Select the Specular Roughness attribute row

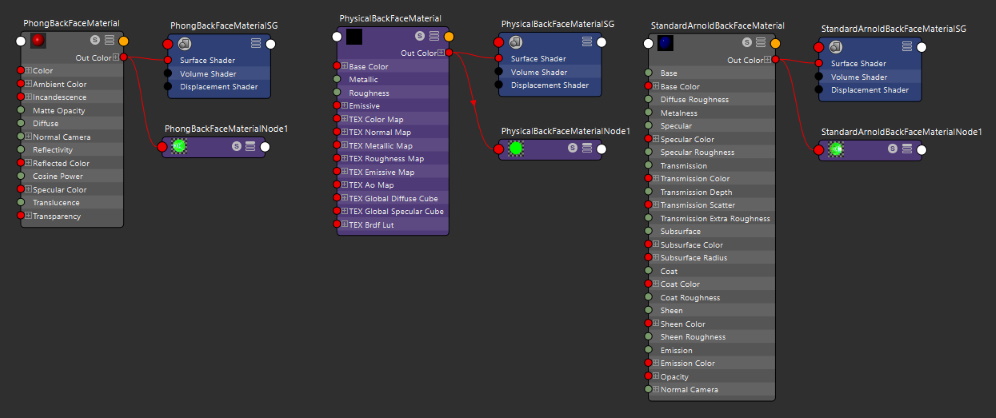(711, 152)
